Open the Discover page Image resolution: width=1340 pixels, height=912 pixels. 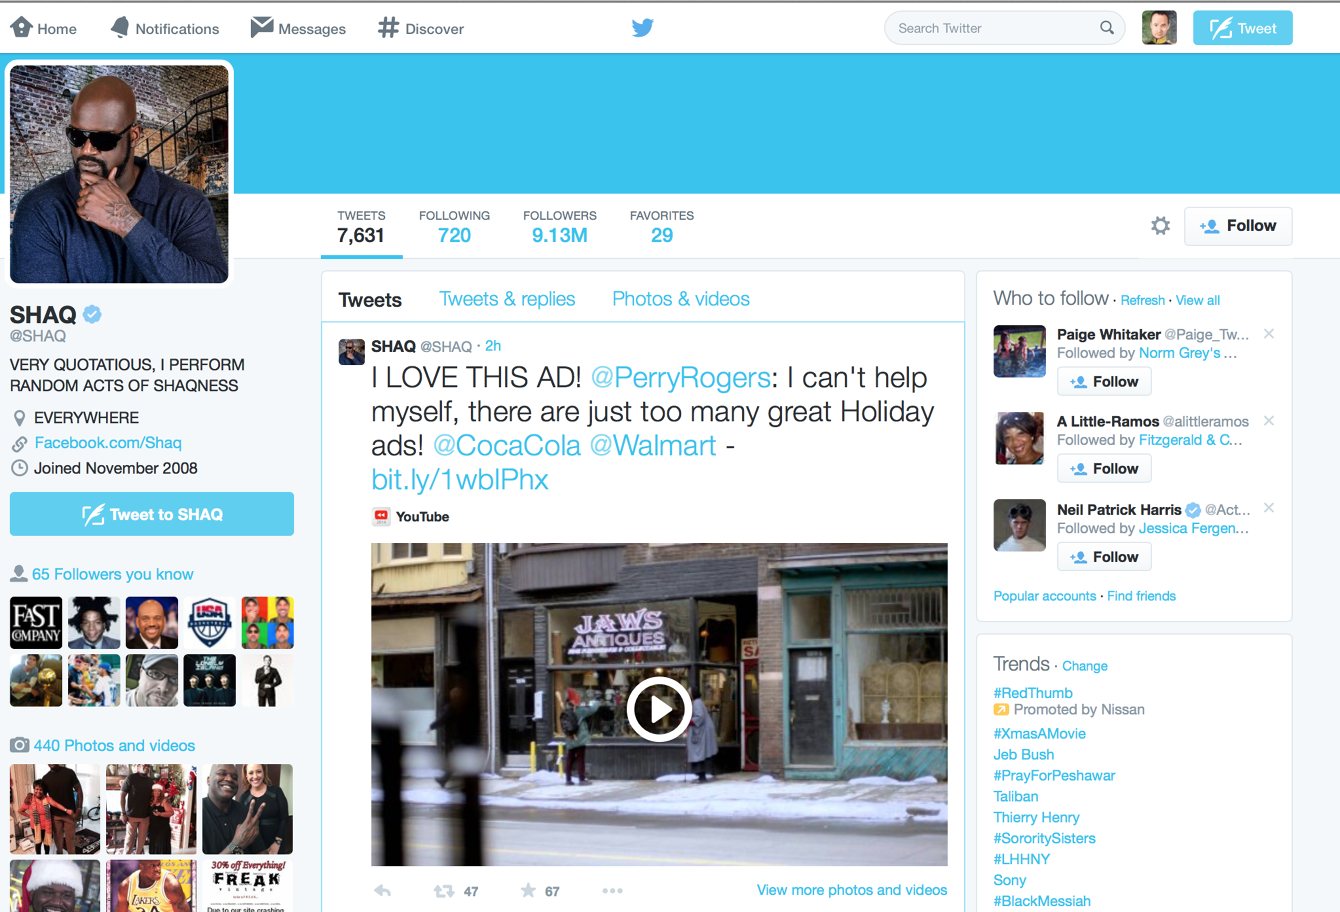click(x=421, y=28)
